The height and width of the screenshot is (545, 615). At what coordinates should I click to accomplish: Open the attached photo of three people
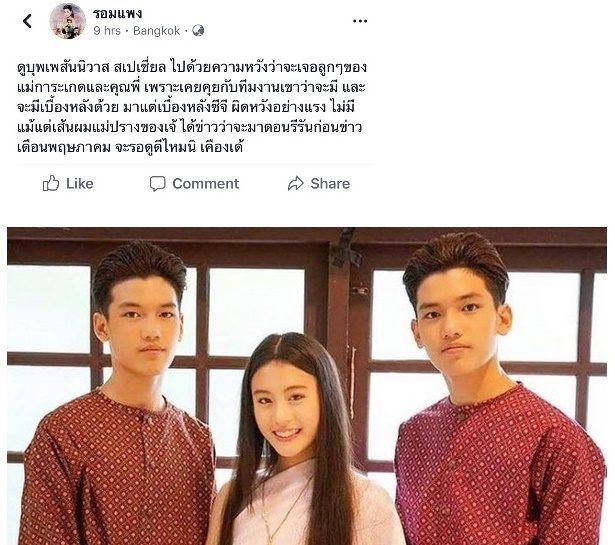pos(307,386)
